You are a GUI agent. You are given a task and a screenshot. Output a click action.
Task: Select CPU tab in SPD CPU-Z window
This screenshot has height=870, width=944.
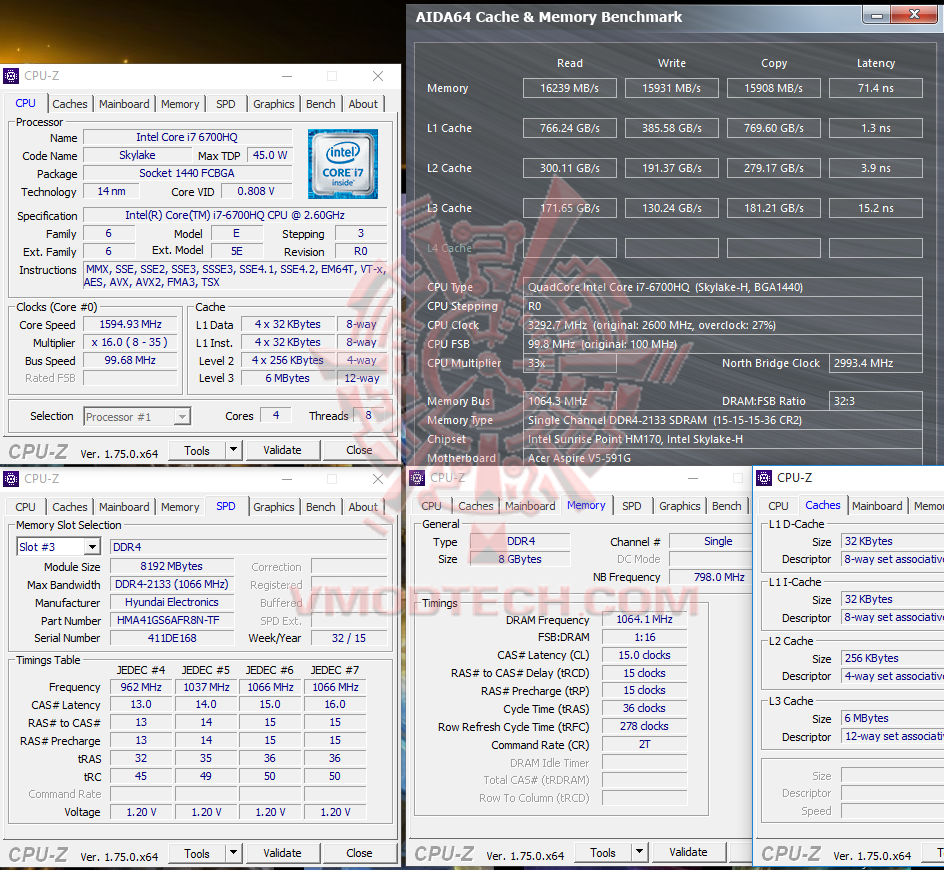(25, 507)
